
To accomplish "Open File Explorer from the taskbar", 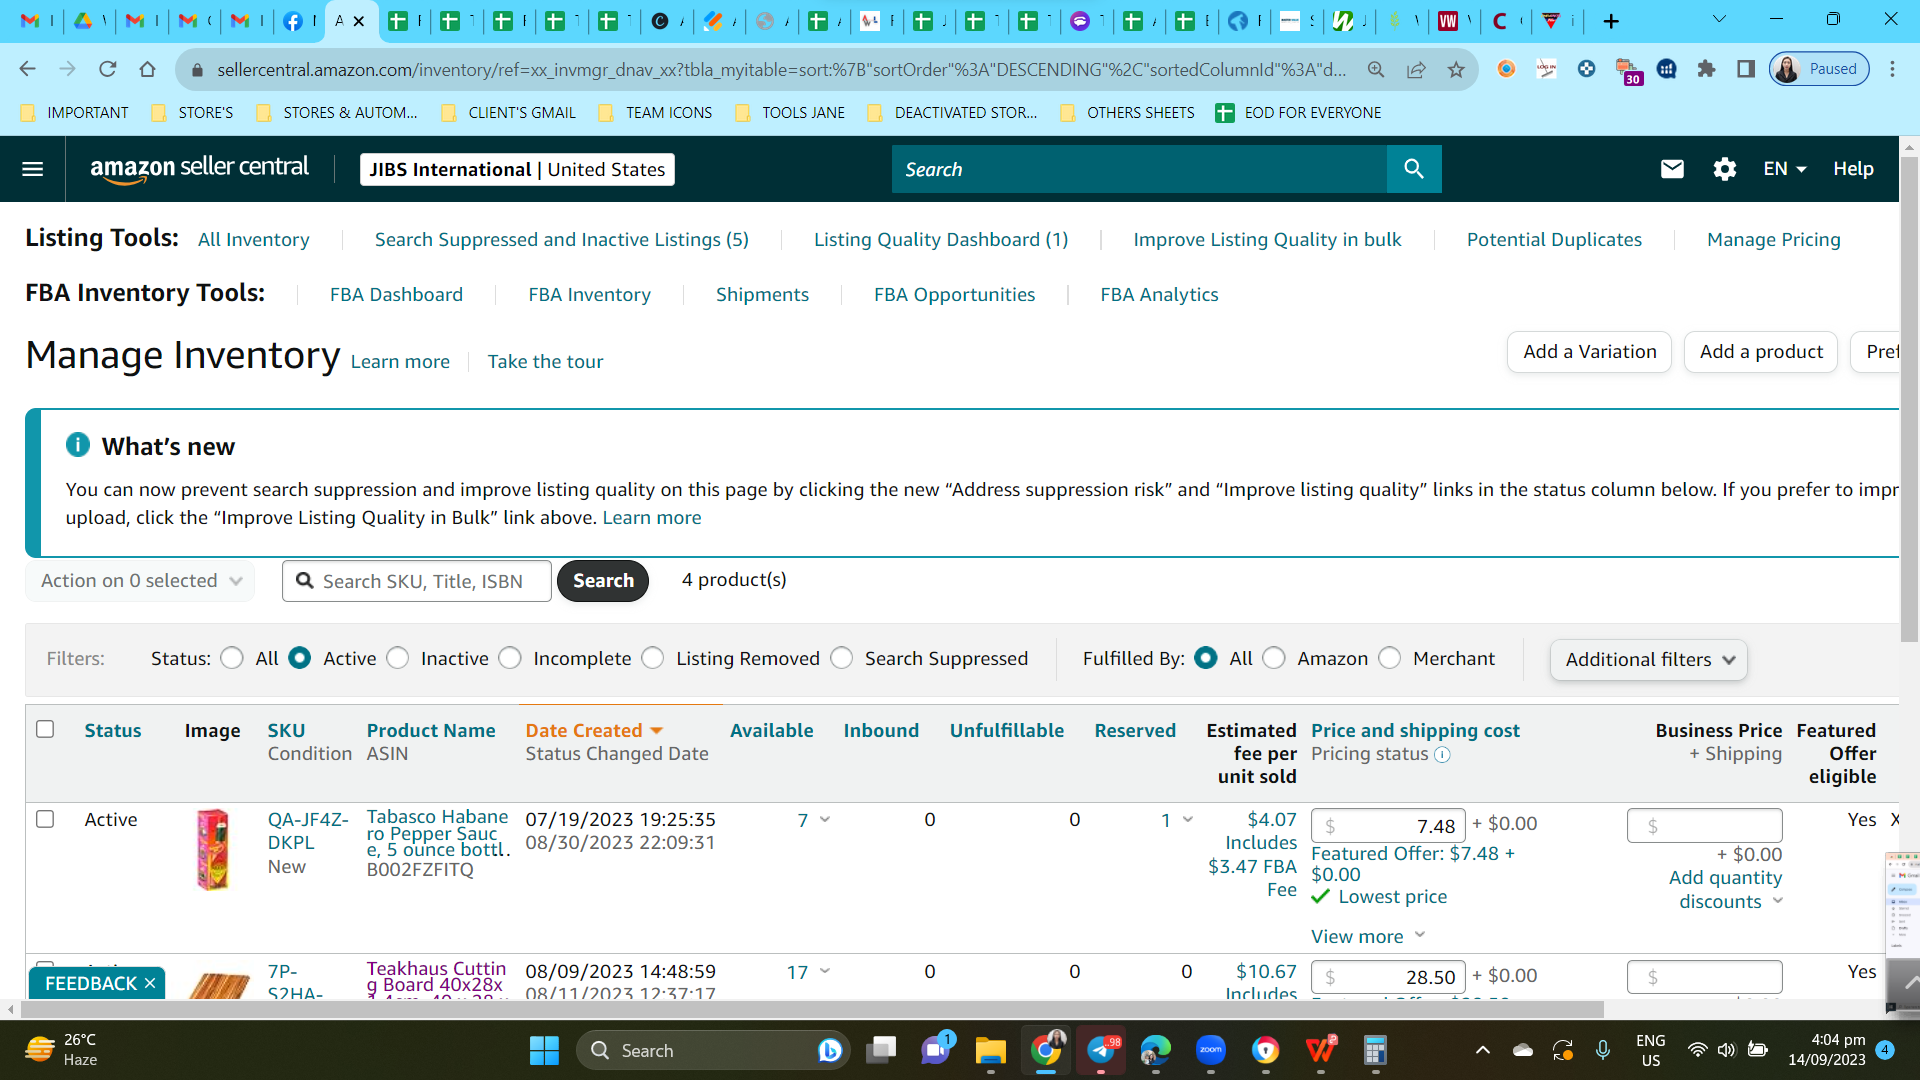I will coord(990,1050).
